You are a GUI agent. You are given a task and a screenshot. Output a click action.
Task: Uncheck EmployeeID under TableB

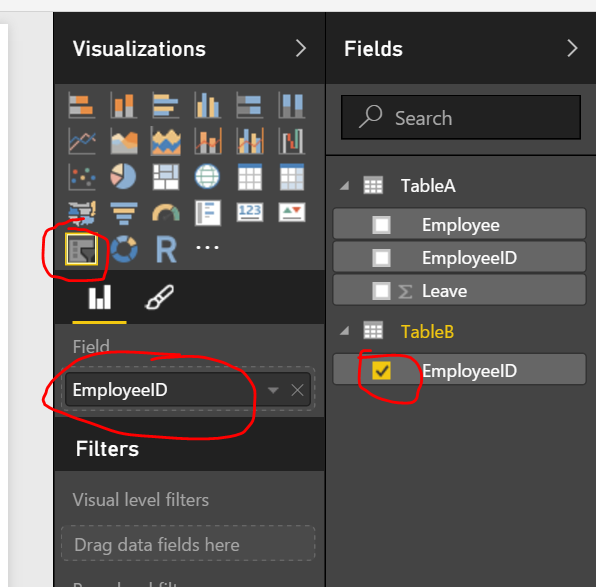pos(382,370)
